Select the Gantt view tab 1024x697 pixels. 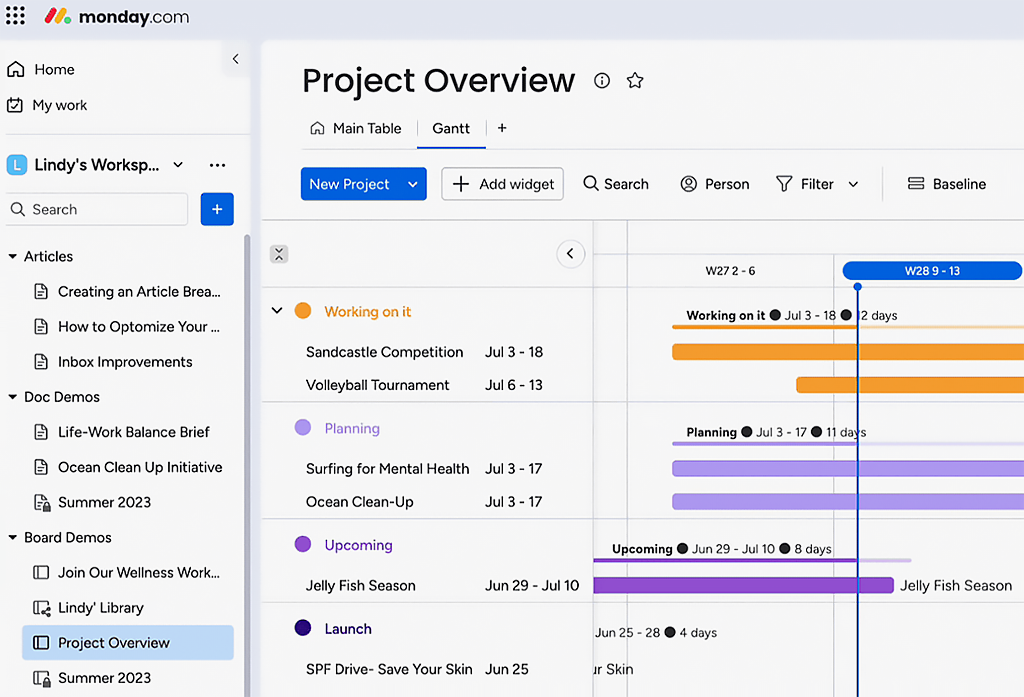point(451,128)
